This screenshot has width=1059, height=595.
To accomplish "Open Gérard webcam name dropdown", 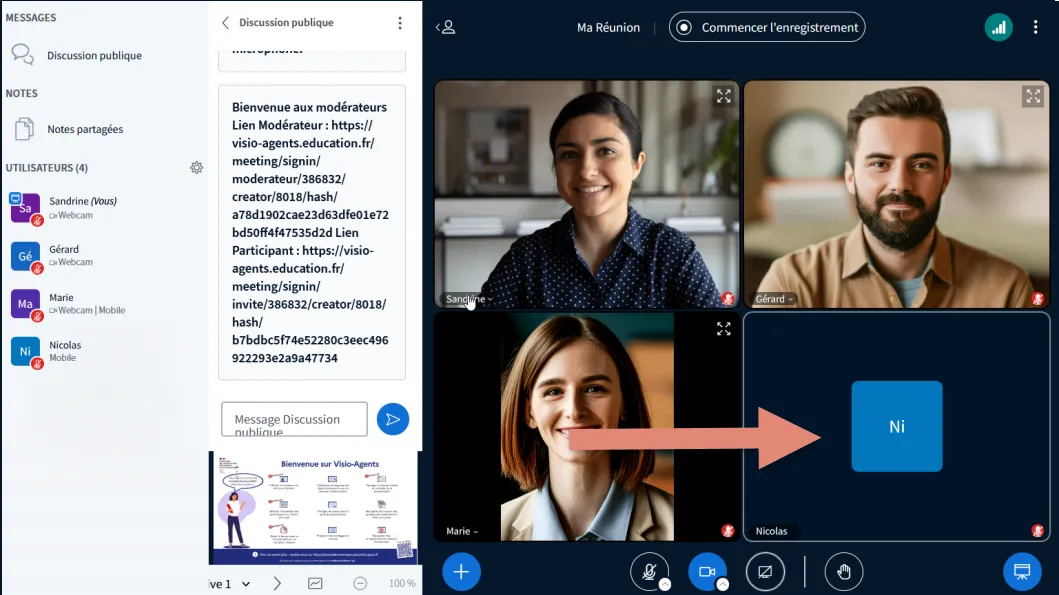I will pyautogui.click(x=774, y=299).
